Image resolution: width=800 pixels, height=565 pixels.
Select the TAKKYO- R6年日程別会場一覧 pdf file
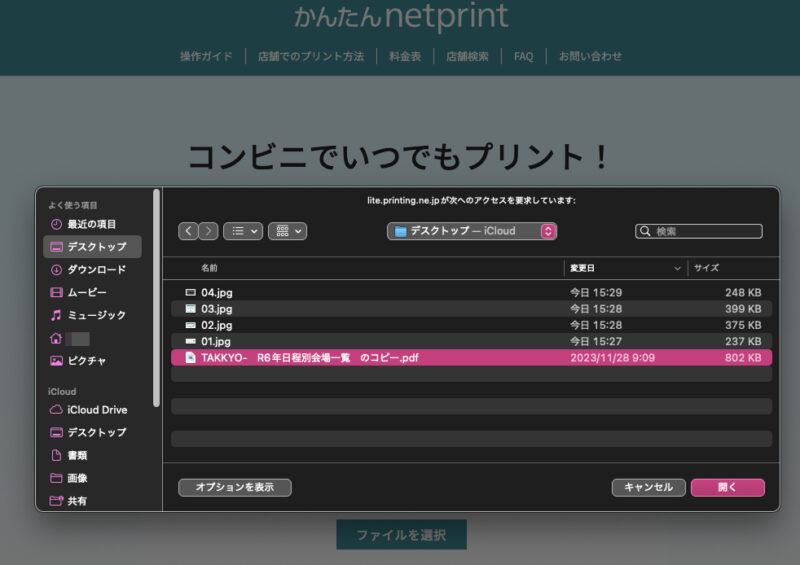tap(471, 358)
